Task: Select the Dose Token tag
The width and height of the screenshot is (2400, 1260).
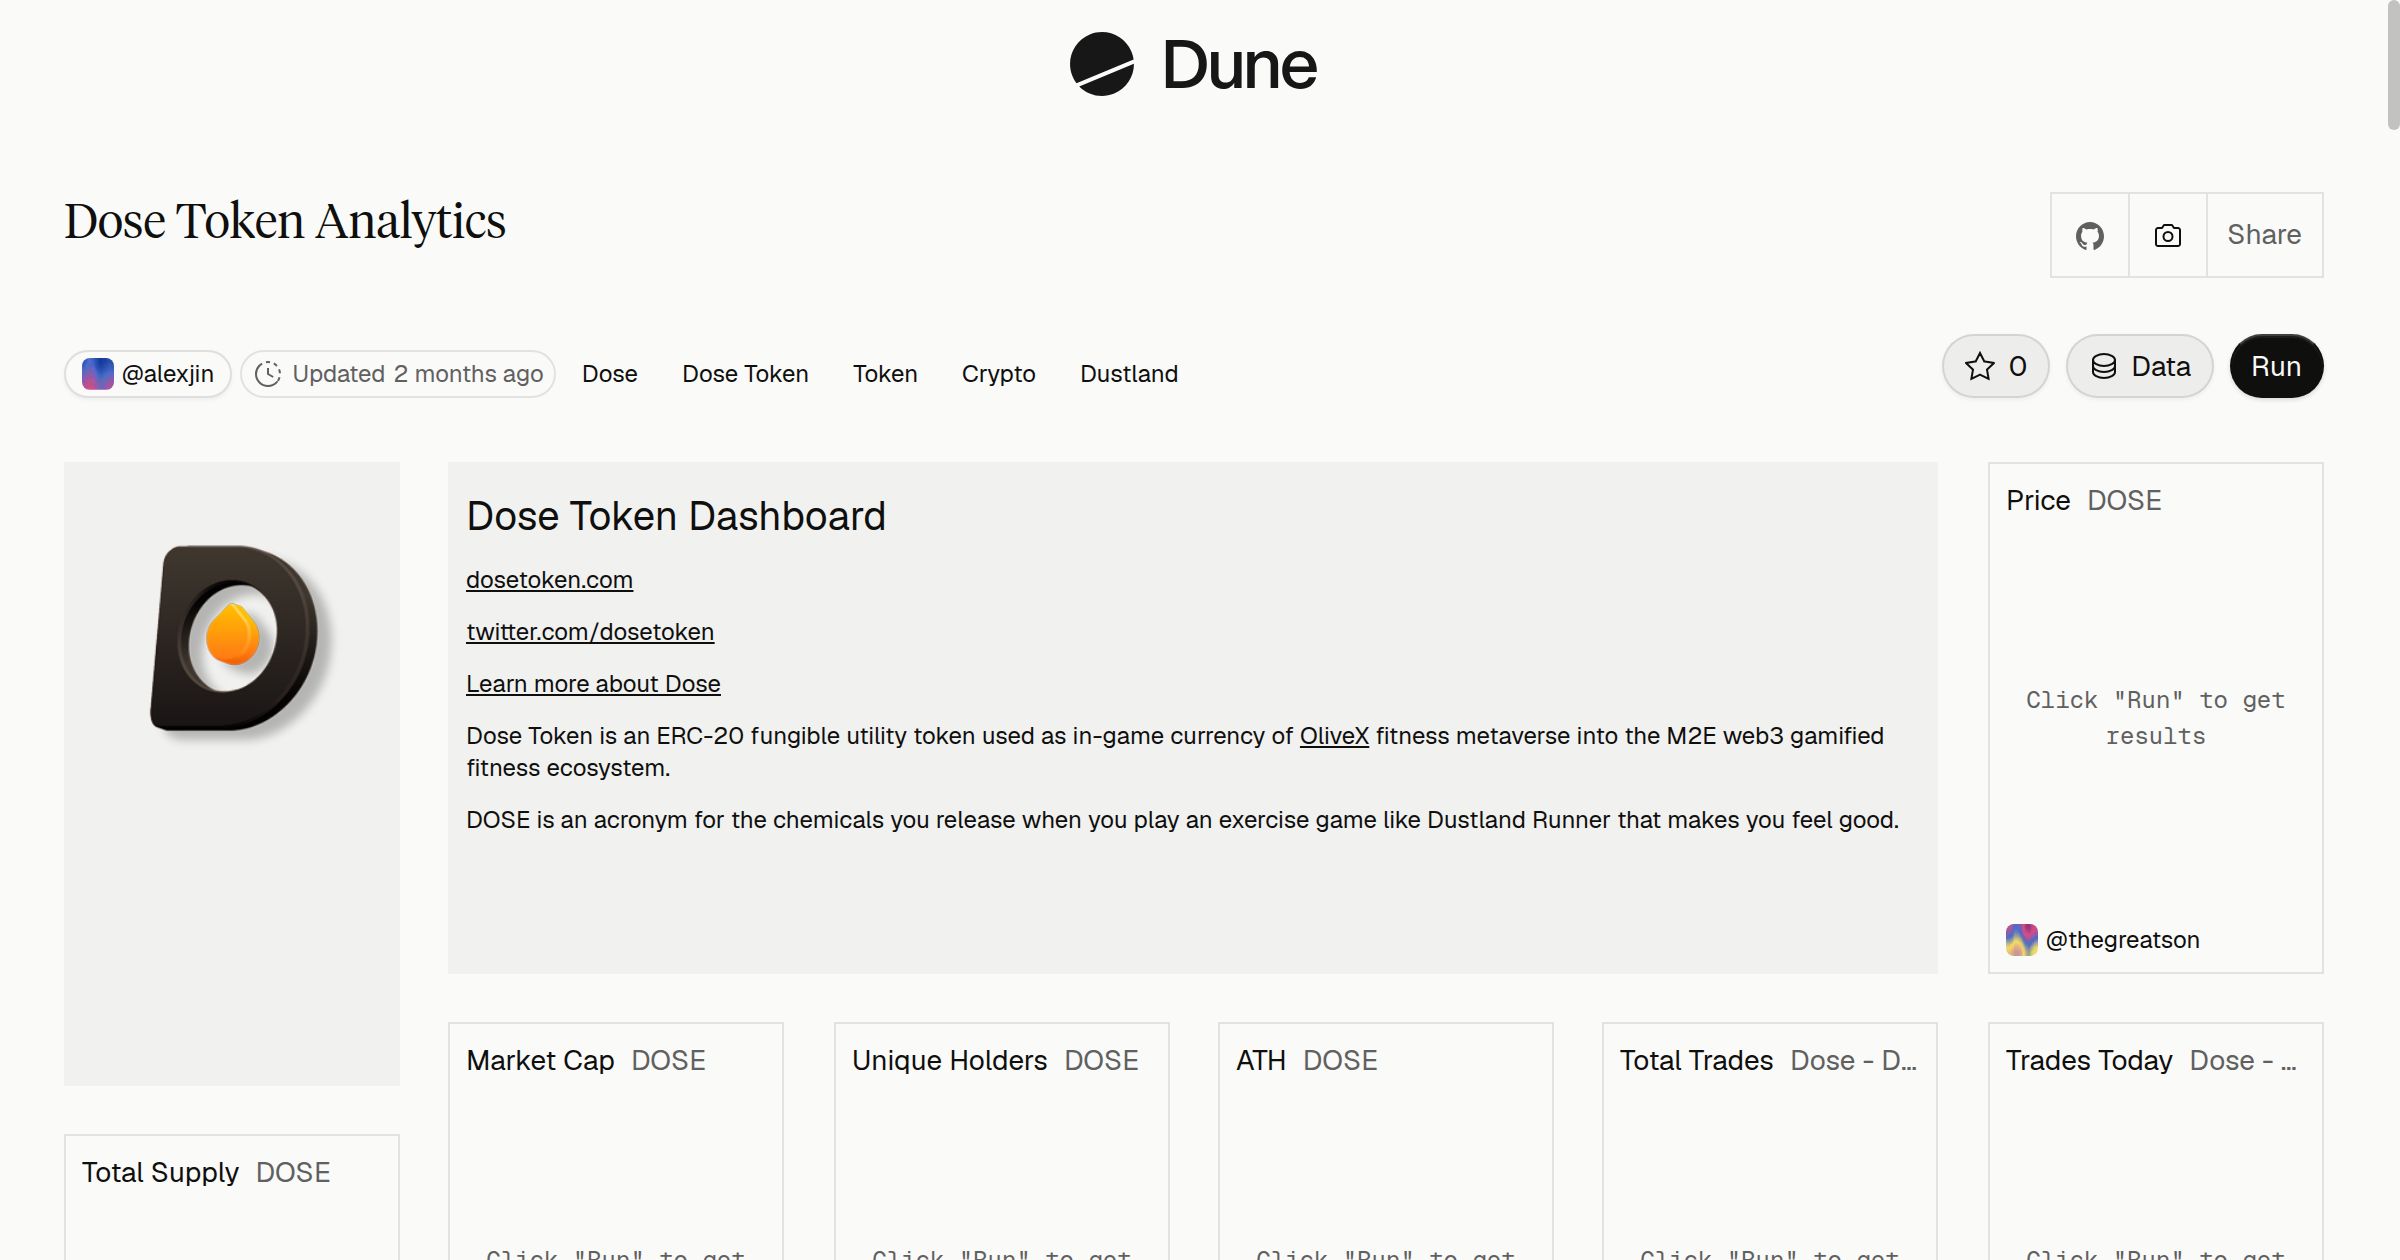Action: coord(745,374)
